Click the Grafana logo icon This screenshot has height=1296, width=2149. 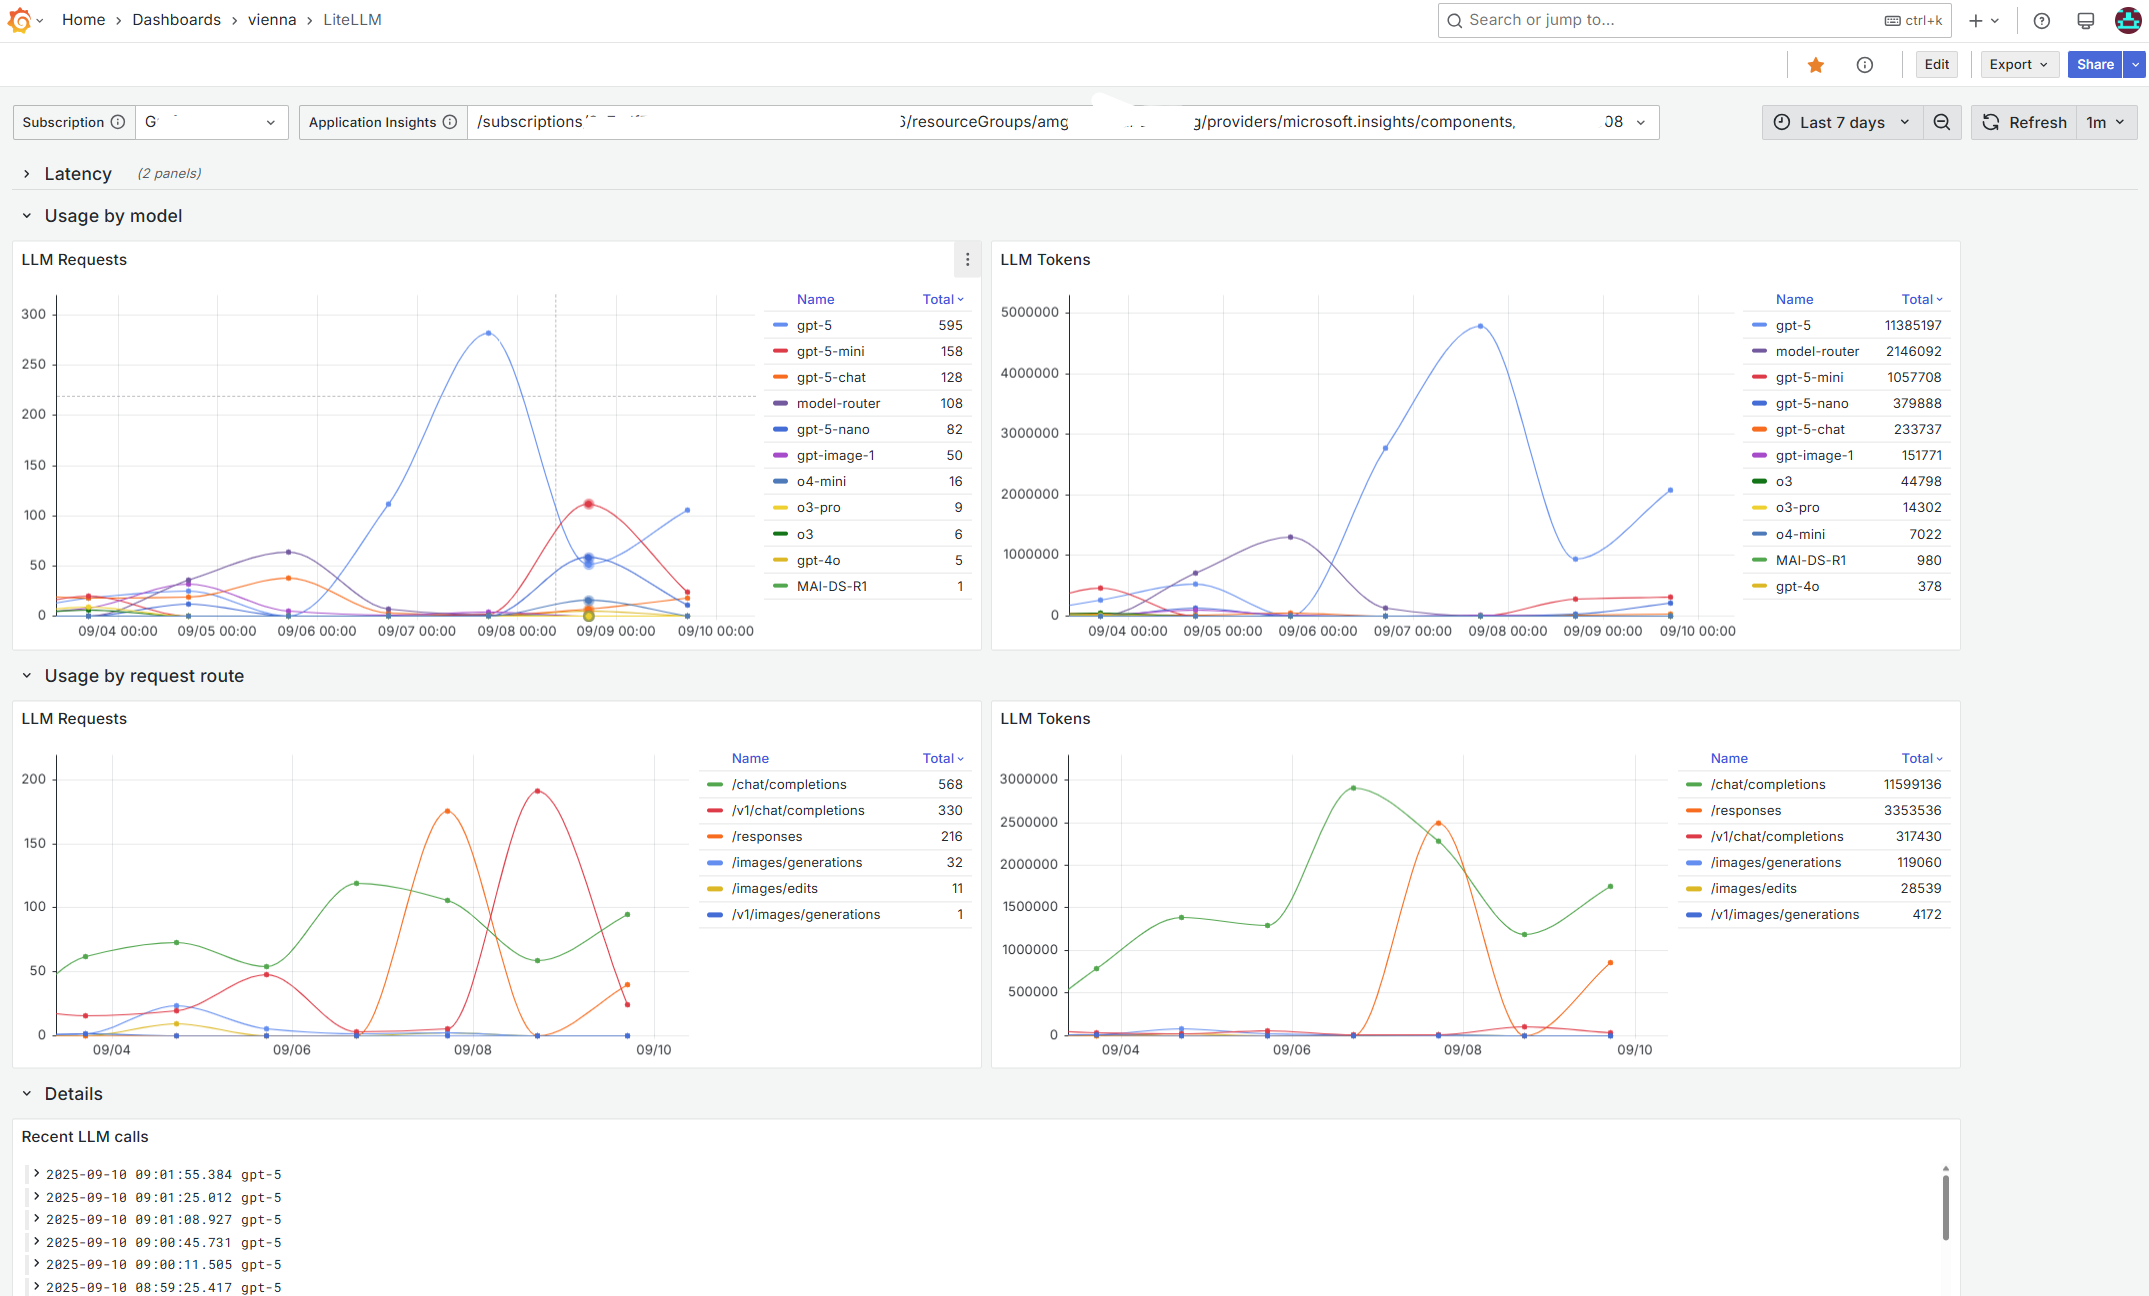[19, 20]
